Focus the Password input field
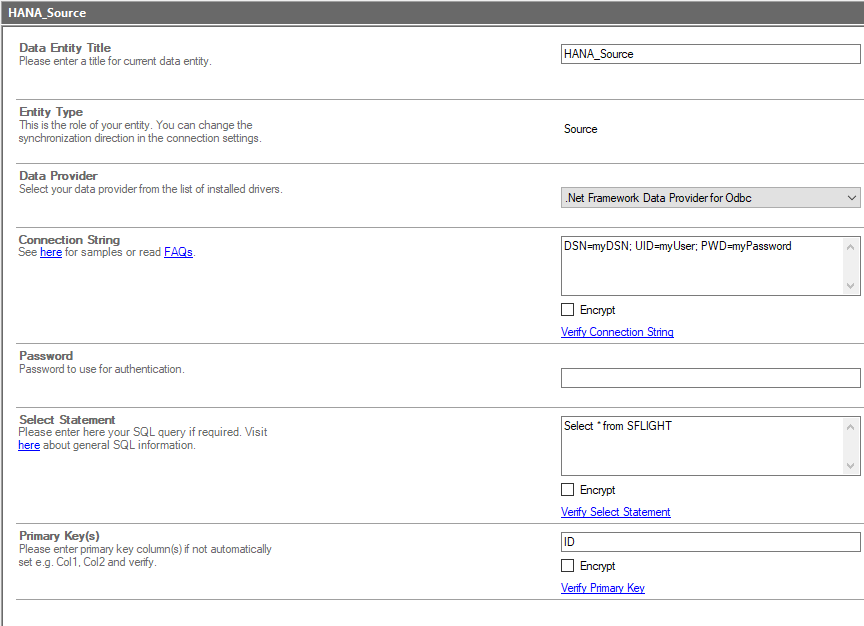Image resolution: width=864 pixels, height=626 pixels. coord(710,378)
